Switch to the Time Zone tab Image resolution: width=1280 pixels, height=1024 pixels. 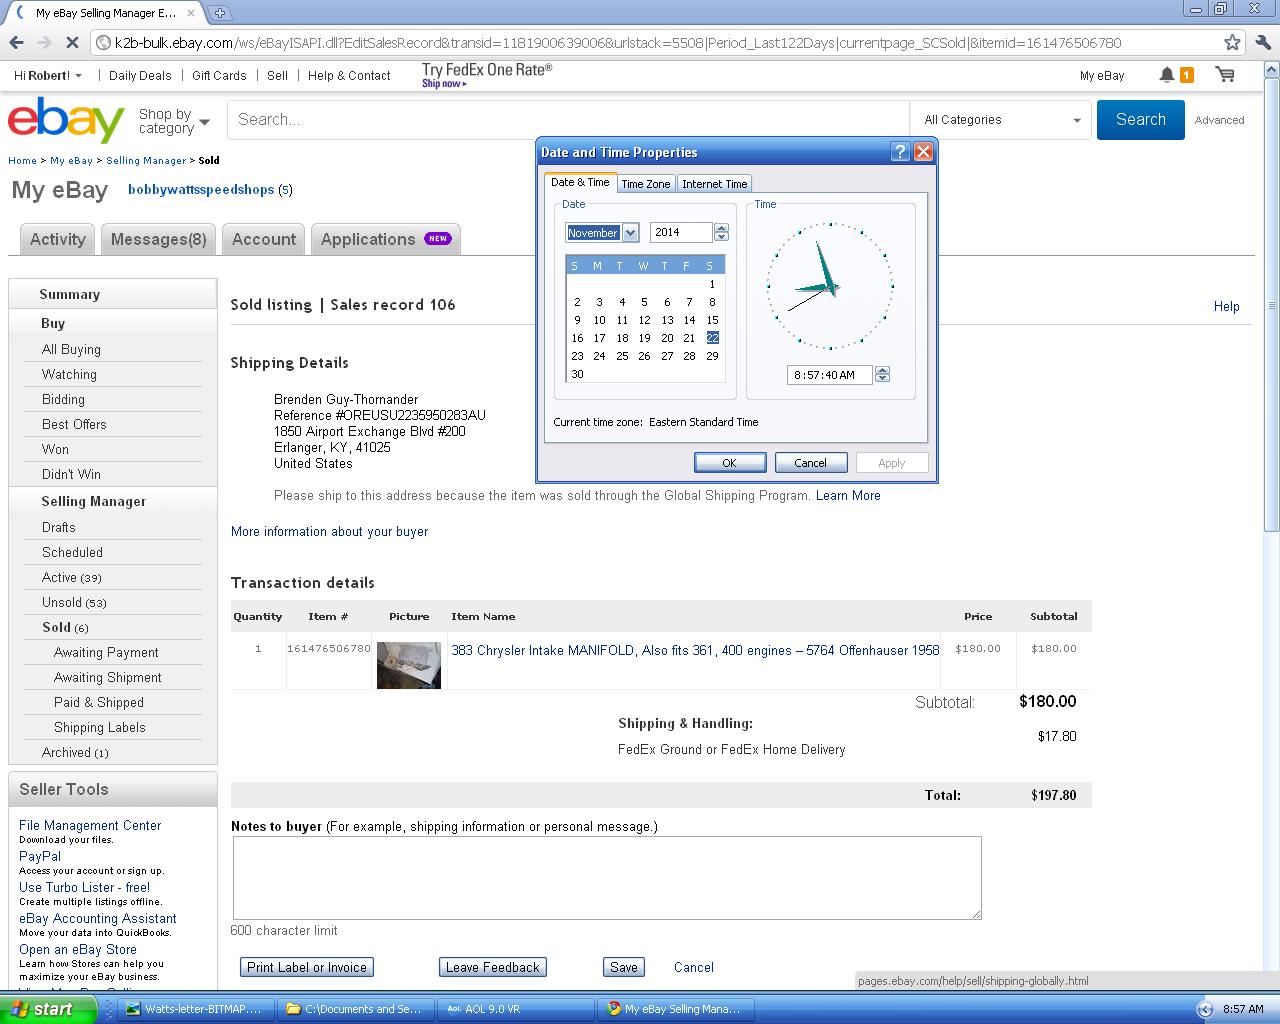point(646,184)
